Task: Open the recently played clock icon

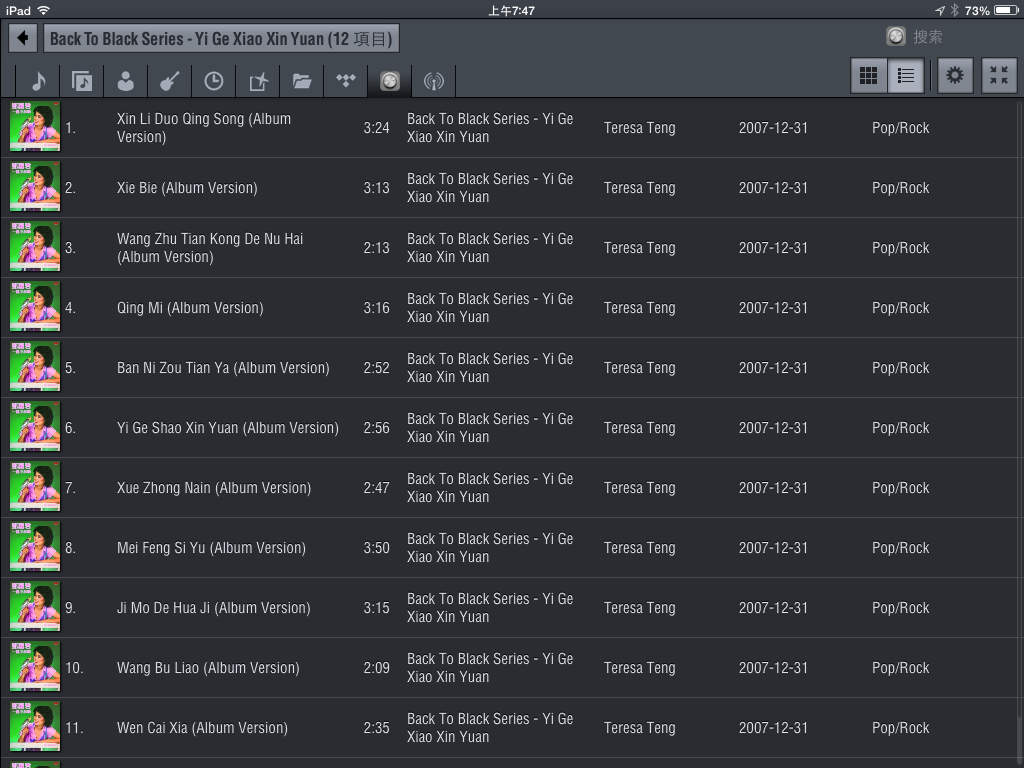Action: pos(213,81)
